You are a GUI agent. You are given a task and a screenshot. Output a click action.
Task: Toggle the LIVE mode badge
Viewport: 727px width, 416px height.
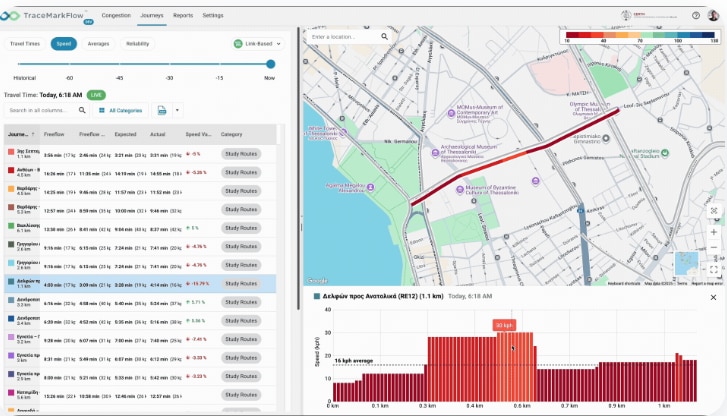(x=96, y=94)
